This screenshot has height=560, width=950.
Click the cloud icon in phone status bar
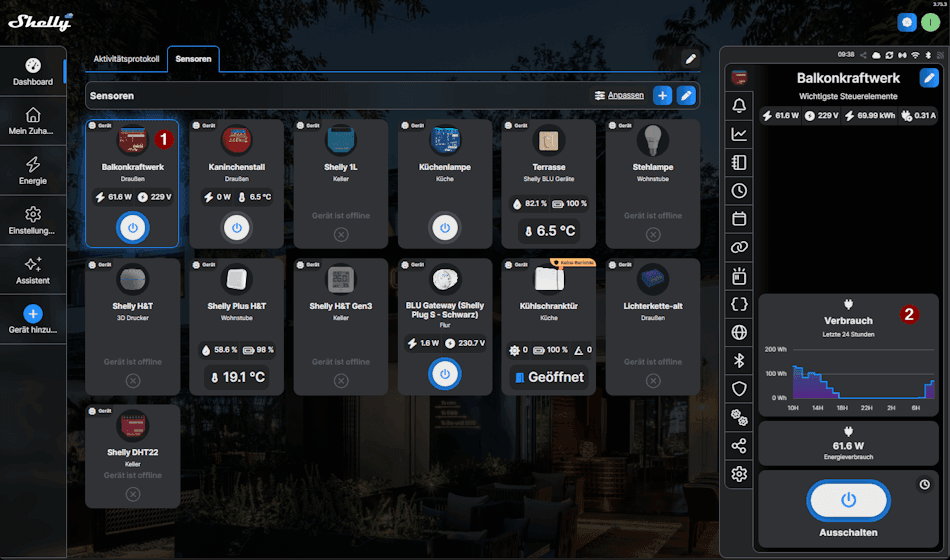point(876,55)
